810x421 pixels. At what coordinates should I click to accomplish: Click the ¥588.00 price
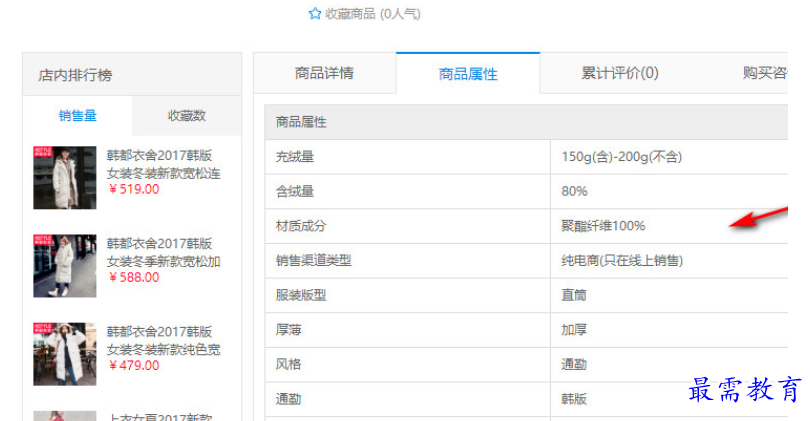(134, 278)
